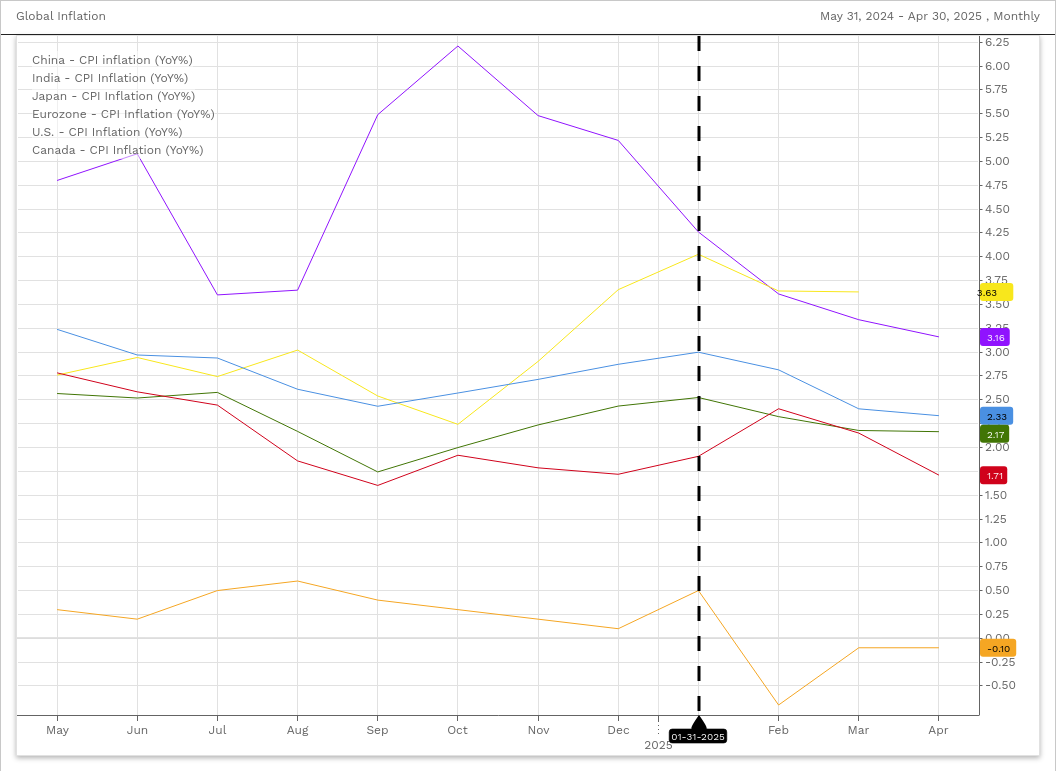Select the Eurozone CPI Inflation legend item
The image size is (1056, 771).
(x=123, y=114)
